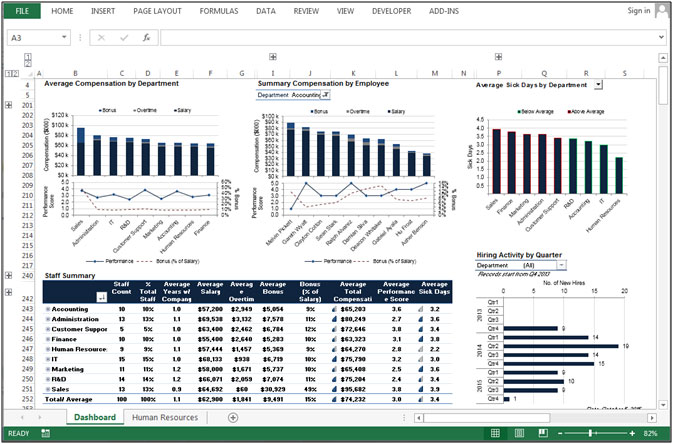The height and width of the screenshot is (444, 674).
Task: Expand the Human Resources pivot row
Action: coord(48,349)
